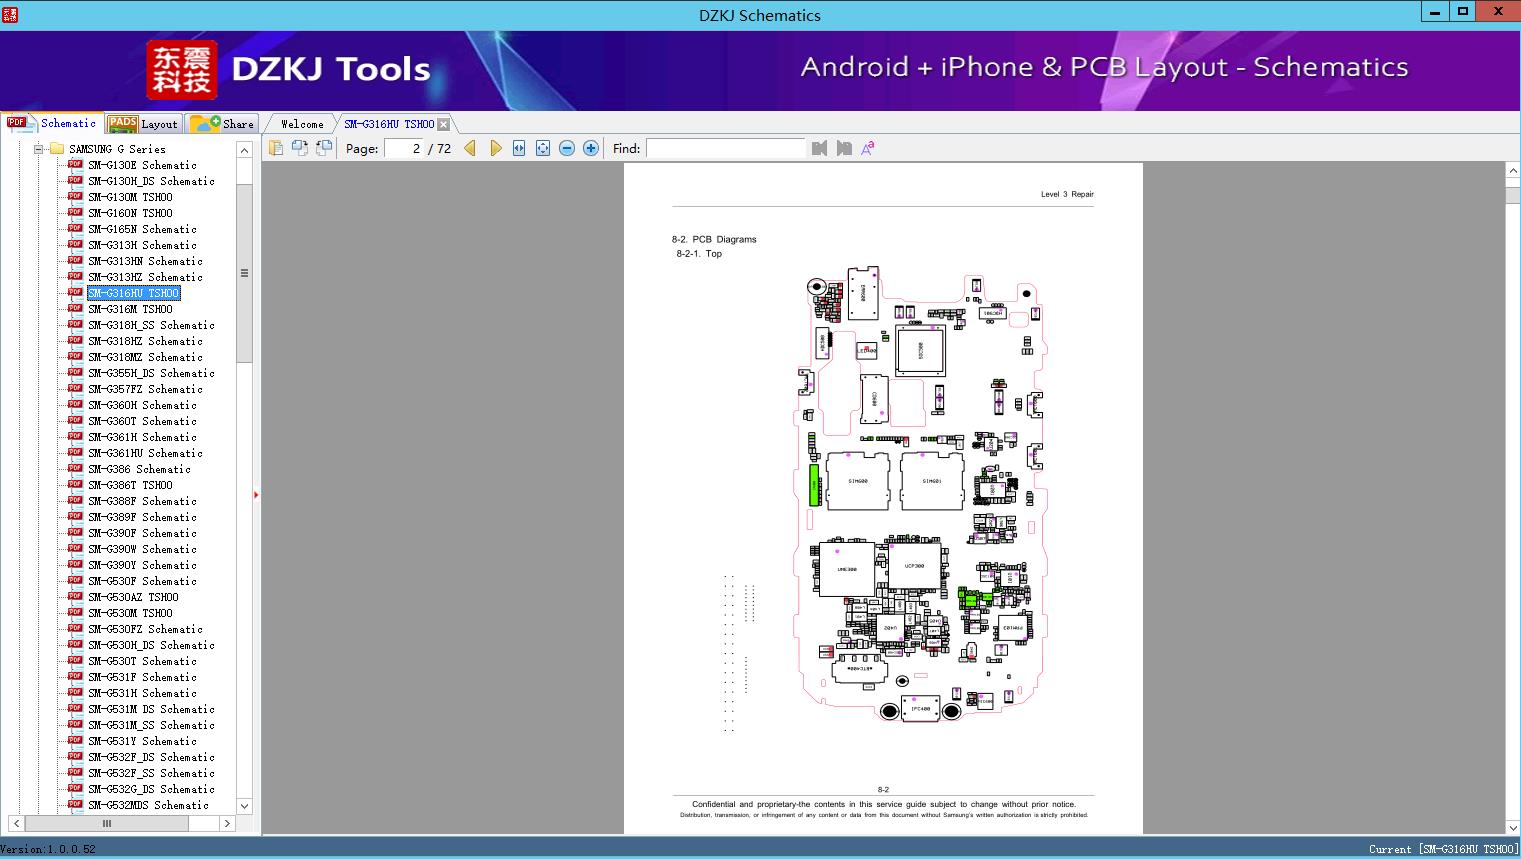Image resolution: width=1521 pixels, height=859 pixels.
Task: Click PDF icon beside SM-G531Y Schematic
Action: click(75, 740)
